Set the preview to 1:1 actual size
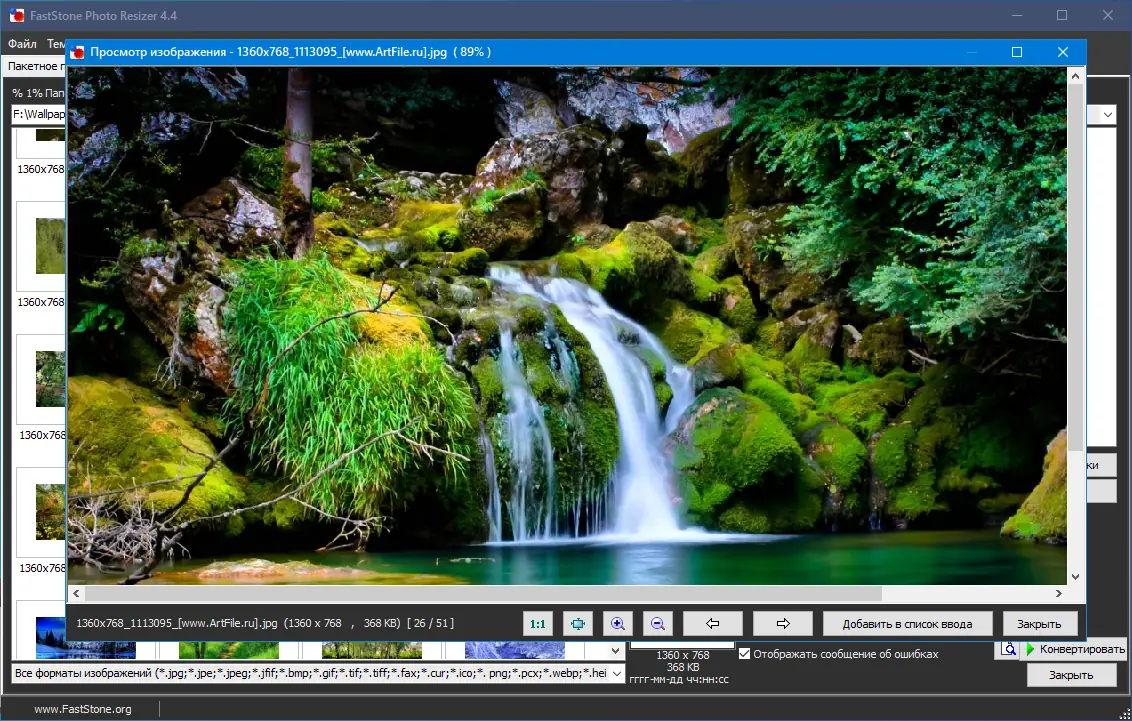This screenshot has height=721, width=1132. pos(538,624)
